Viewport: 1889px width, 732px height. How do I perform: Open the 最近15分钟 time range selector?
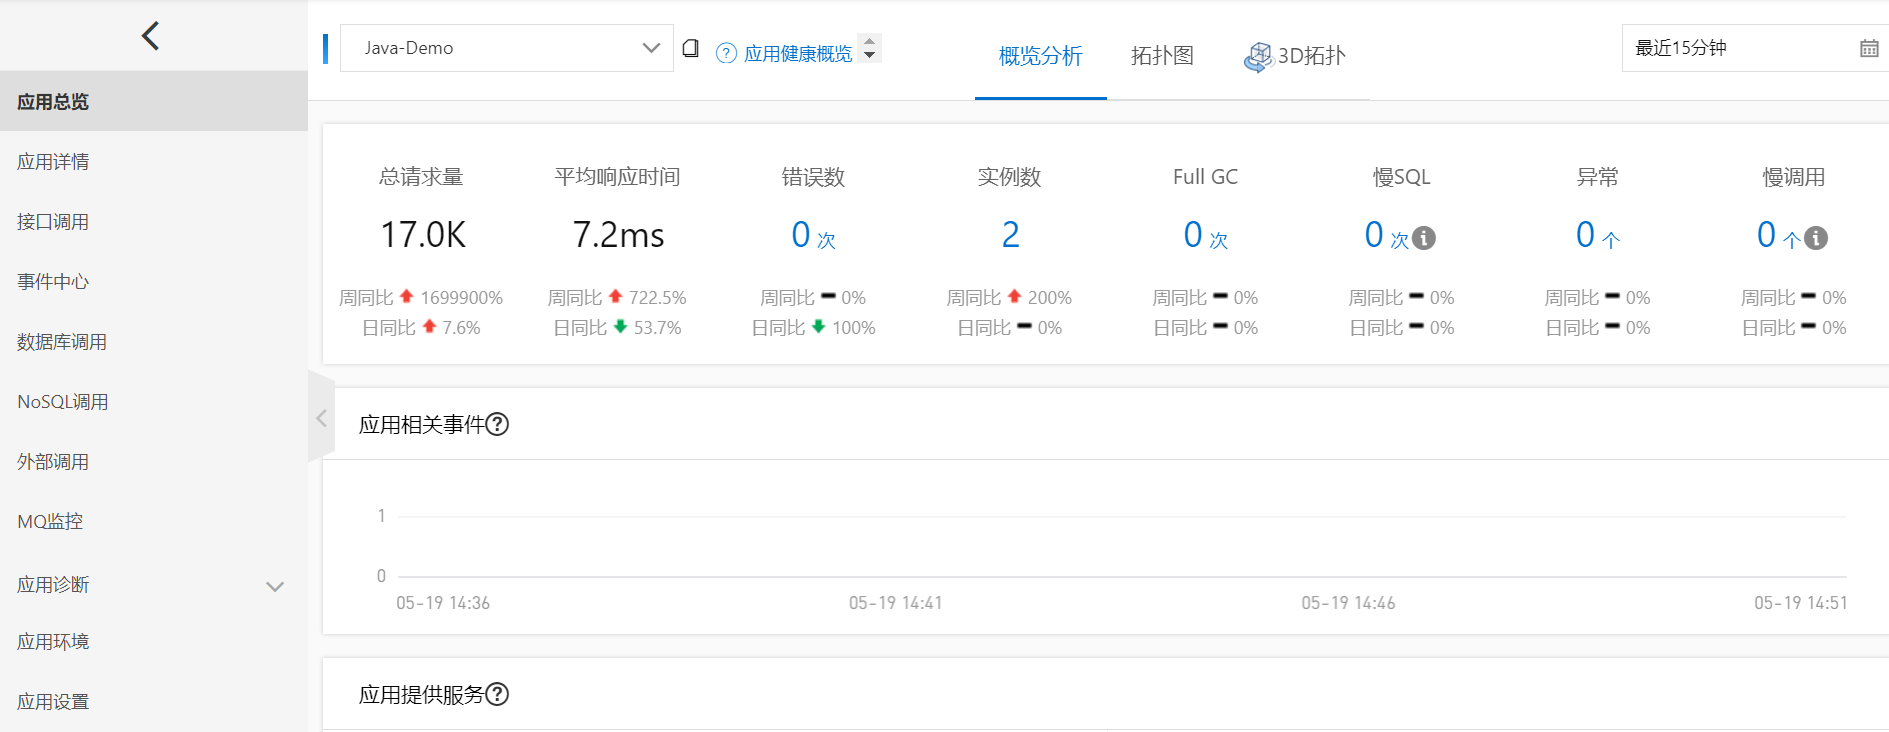click(x=1755, y=48)
